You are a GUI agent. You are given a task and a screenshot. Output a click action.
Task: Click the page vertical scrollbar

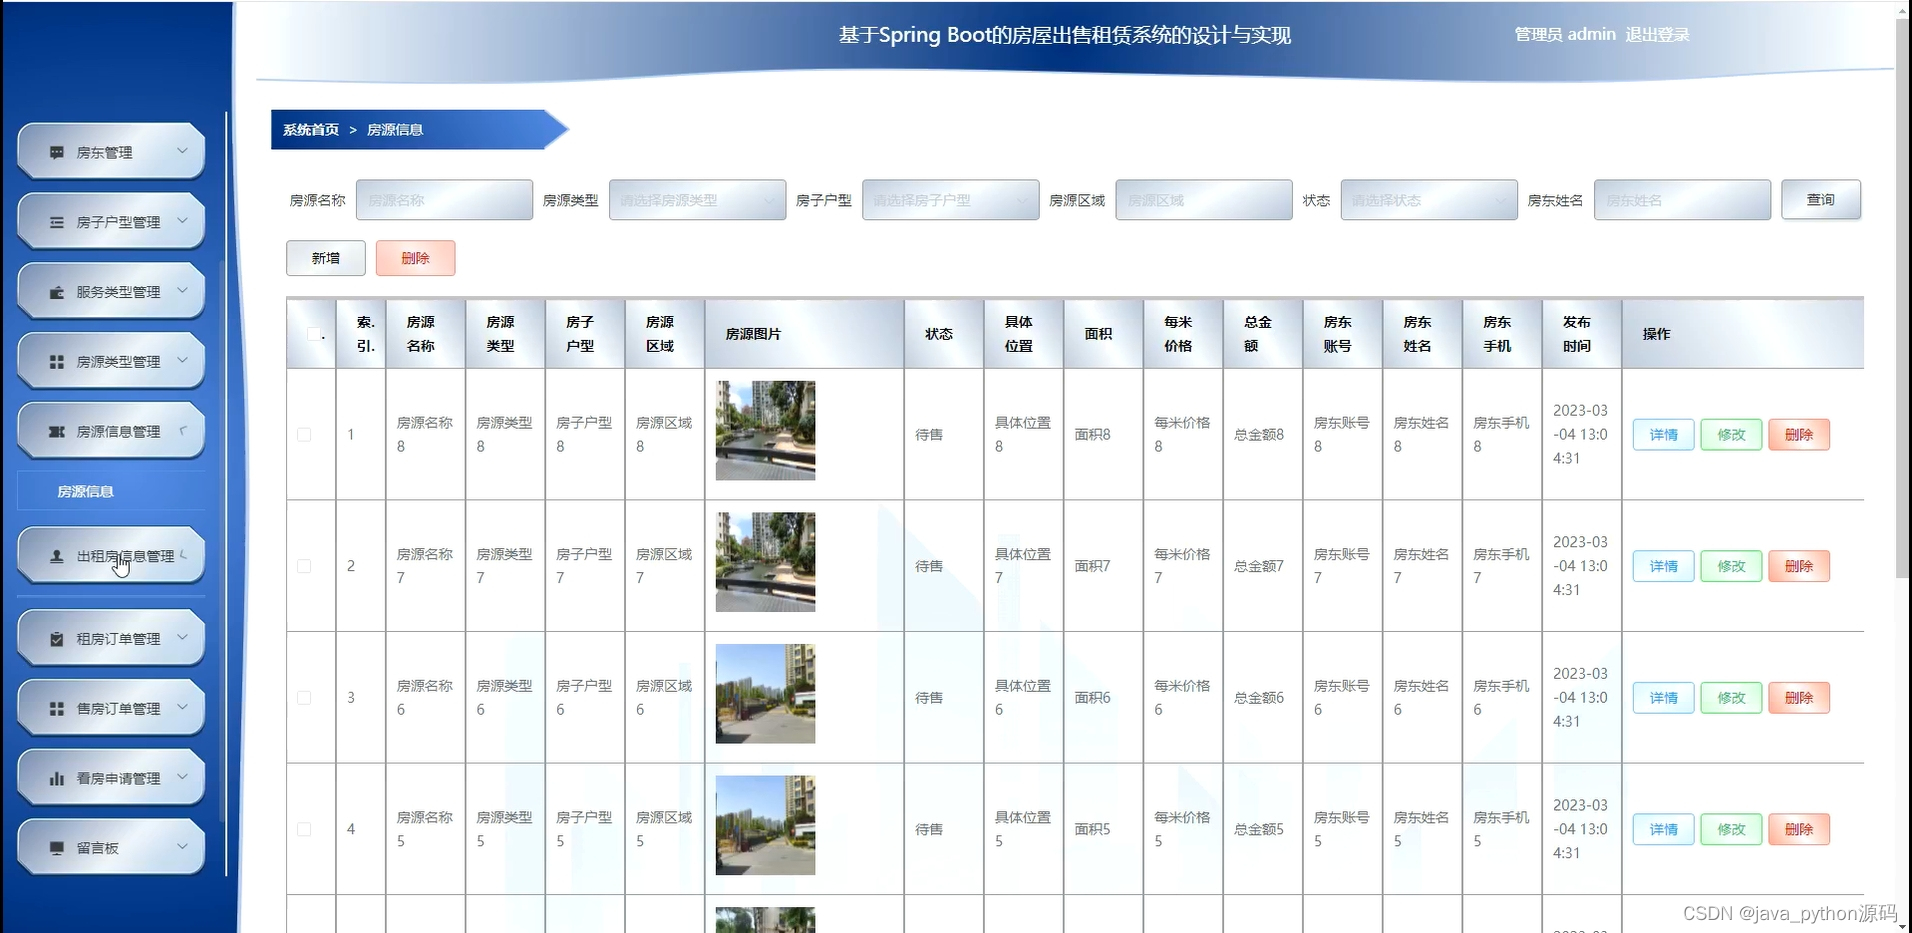1902,298
